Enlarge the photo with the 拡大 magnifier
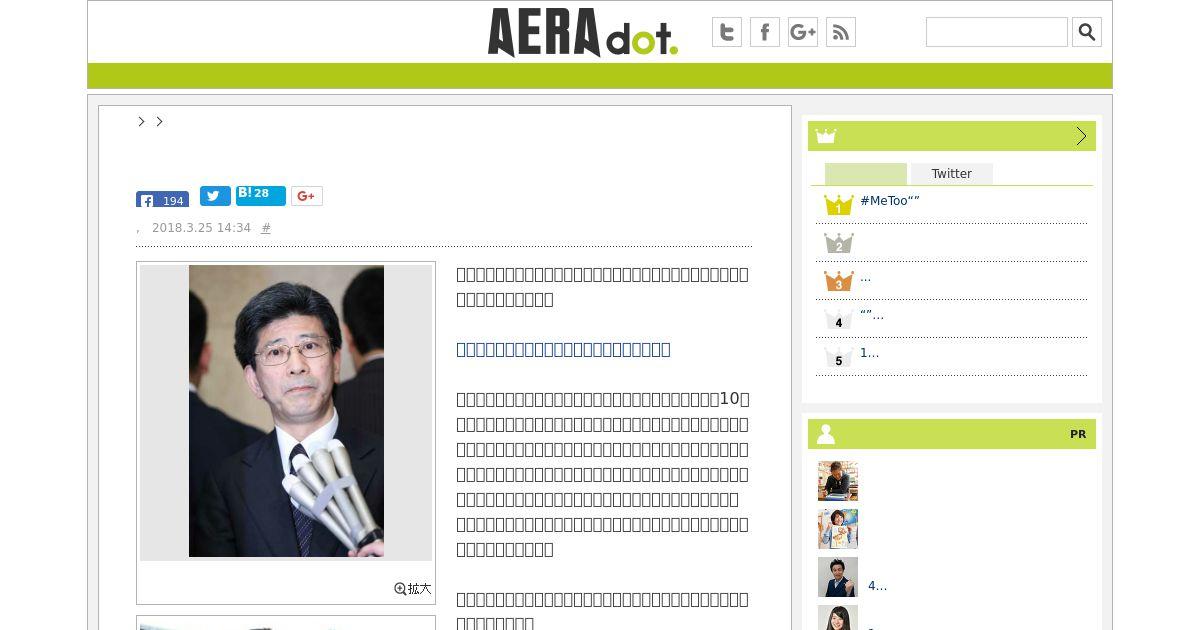 coord(413,589)
